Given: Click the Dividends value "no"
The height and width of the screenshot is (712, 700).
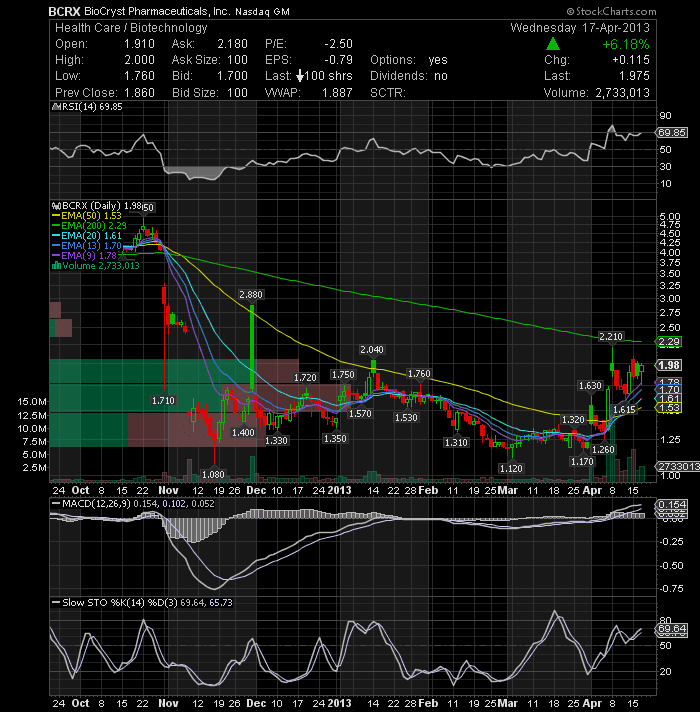Looking at the screenshot, I should coord(441,76).
